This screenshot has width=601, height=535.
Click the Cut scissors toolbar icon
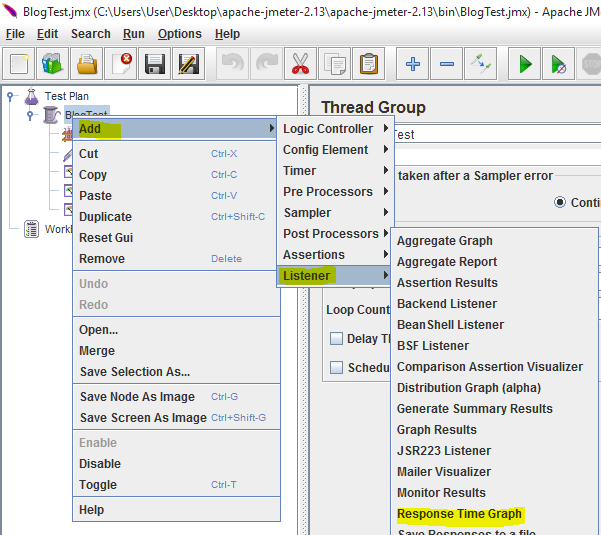(x=300, y=64)
